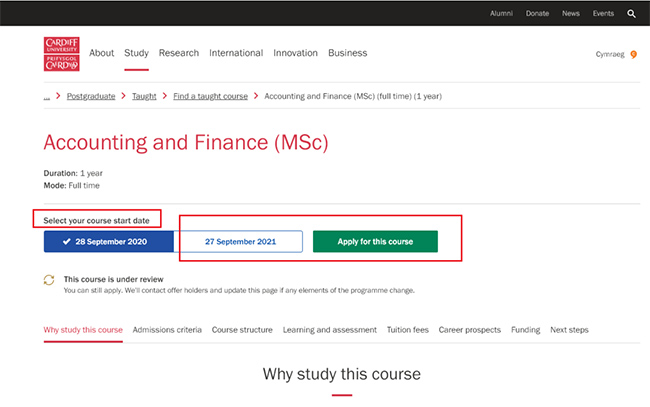The image size is (650, 407).
Task: Open the Study menu
Action: click(x=136, y=53)
